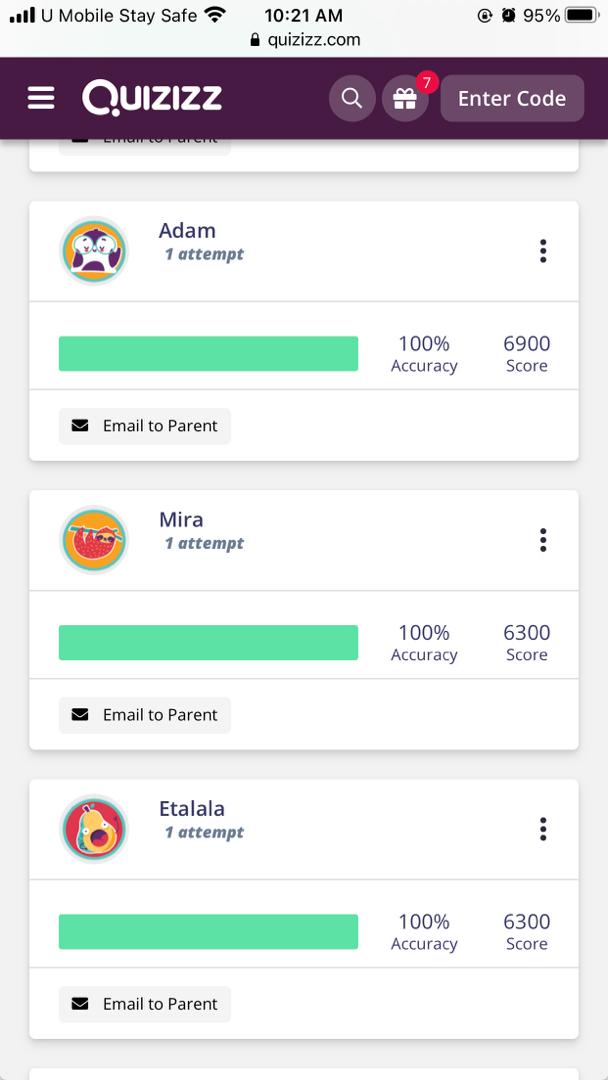Click Adam's green accuracy bar
Viewport: 608px width, 1080px height.
208,354
